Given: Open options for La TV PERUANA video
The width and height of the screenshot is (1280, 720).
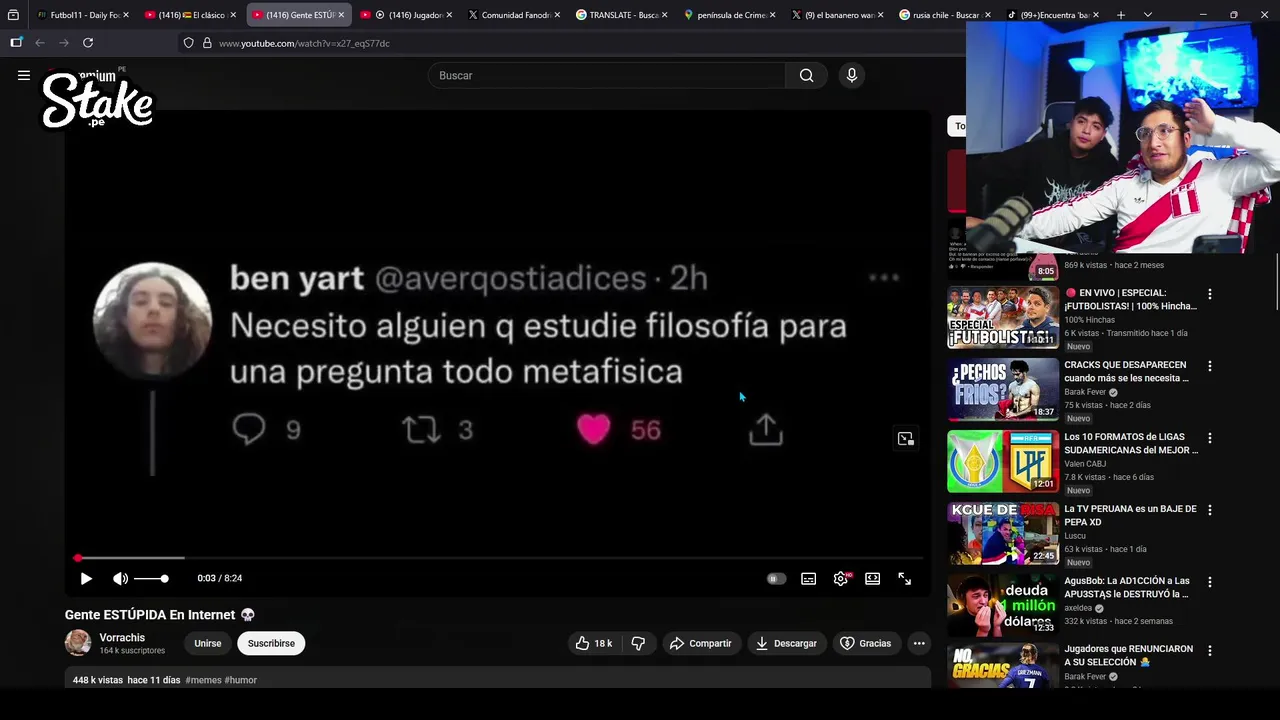Looking at the screenshot, I should [1210, 510].
